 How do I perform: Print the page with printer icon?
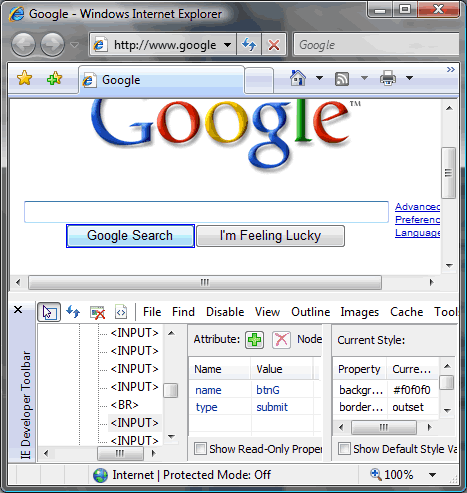[x=388, y=78]
